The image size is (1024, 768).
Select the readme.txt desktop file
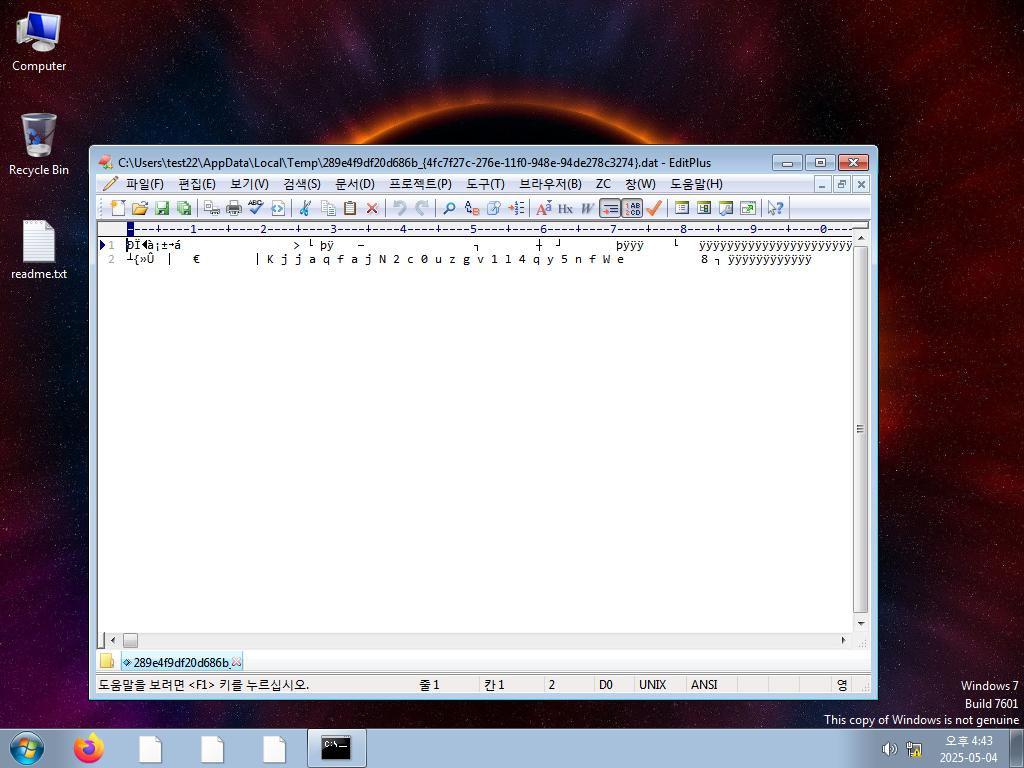39,249
